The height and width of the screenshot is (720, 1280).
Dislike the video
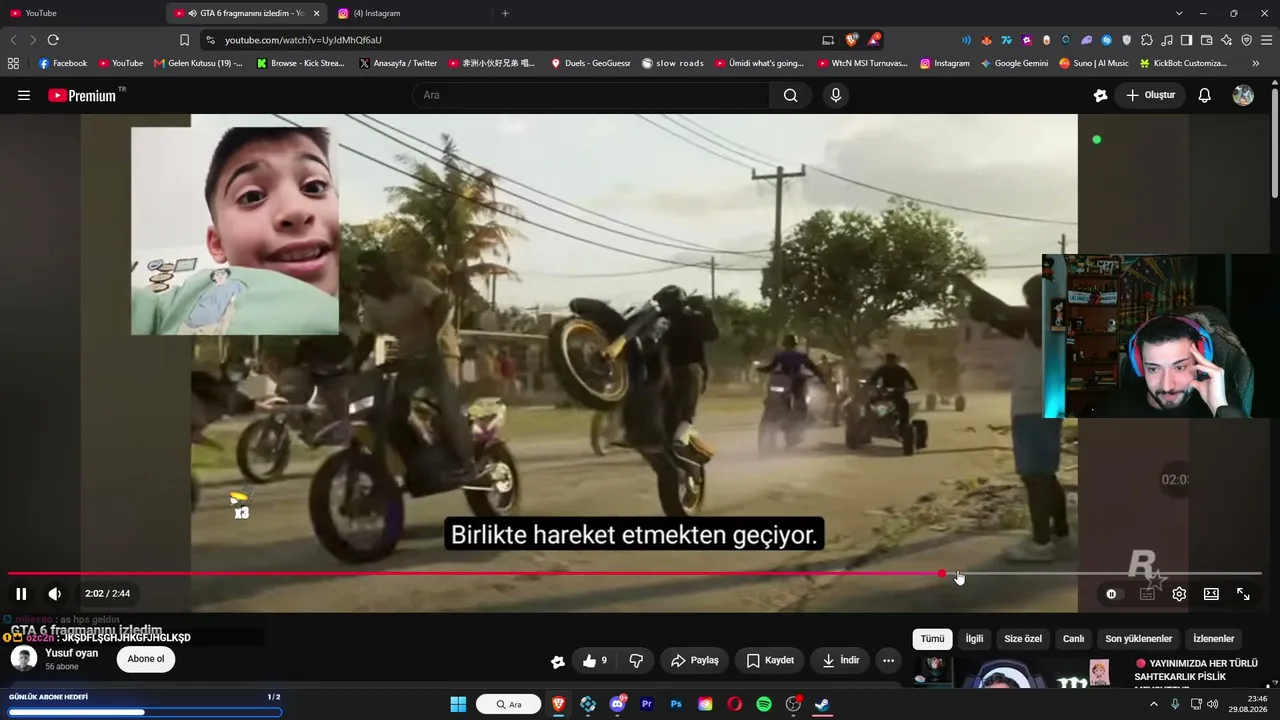(x=635, y=661)
